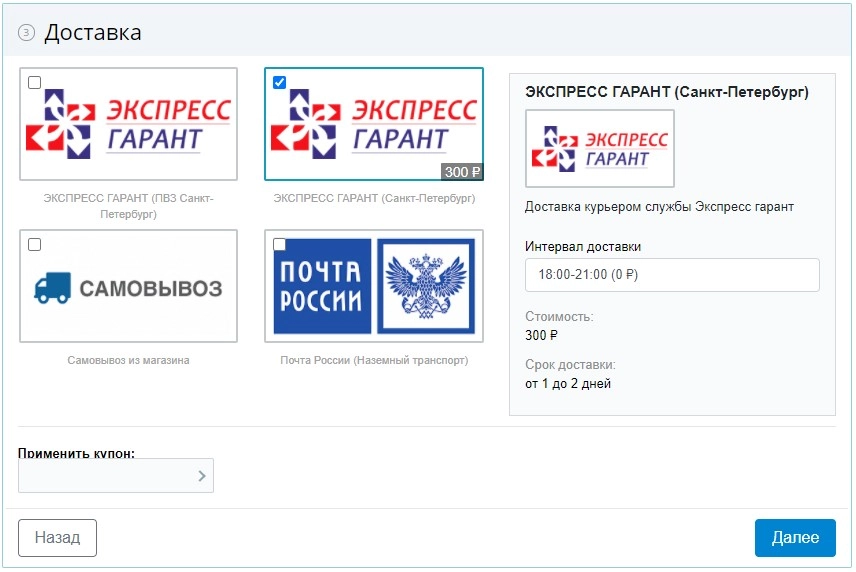Click the grey caption ЭКСПРЕСС ГАРАНТ (Санкт-Петербург) under the card

(374, 198)
